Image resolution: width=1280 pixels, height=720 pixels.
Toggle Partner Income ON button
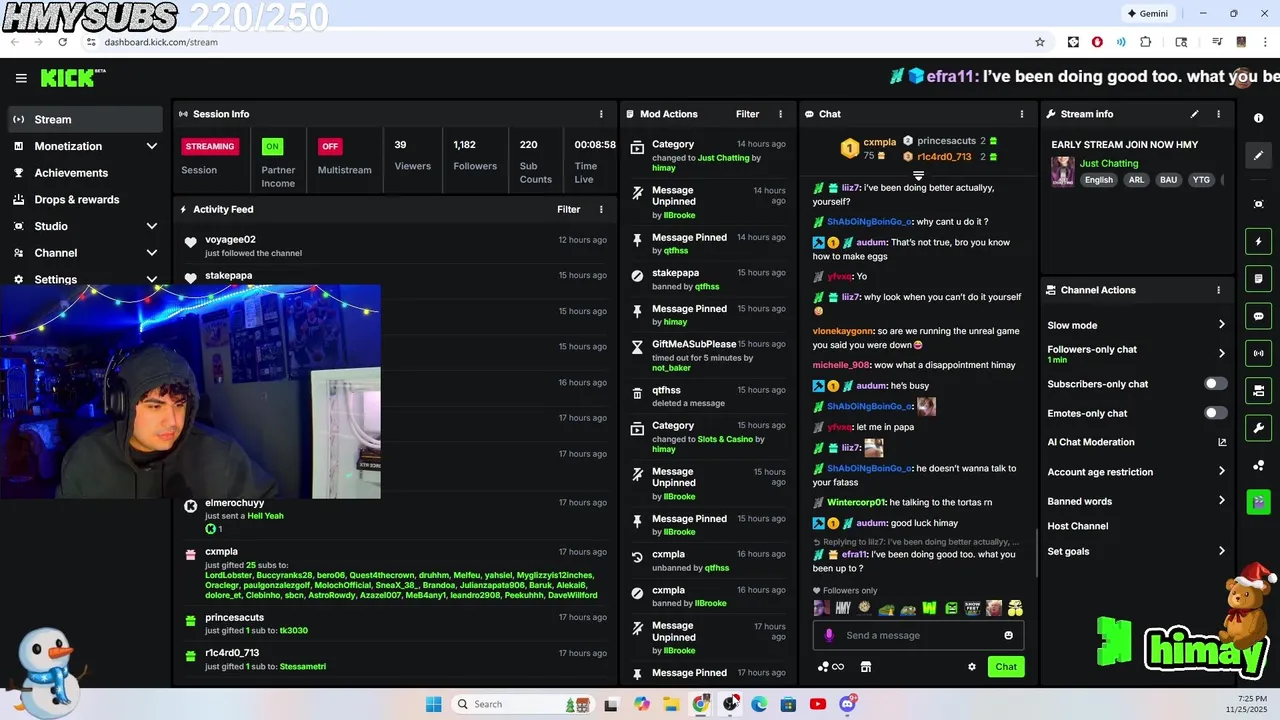271,146
